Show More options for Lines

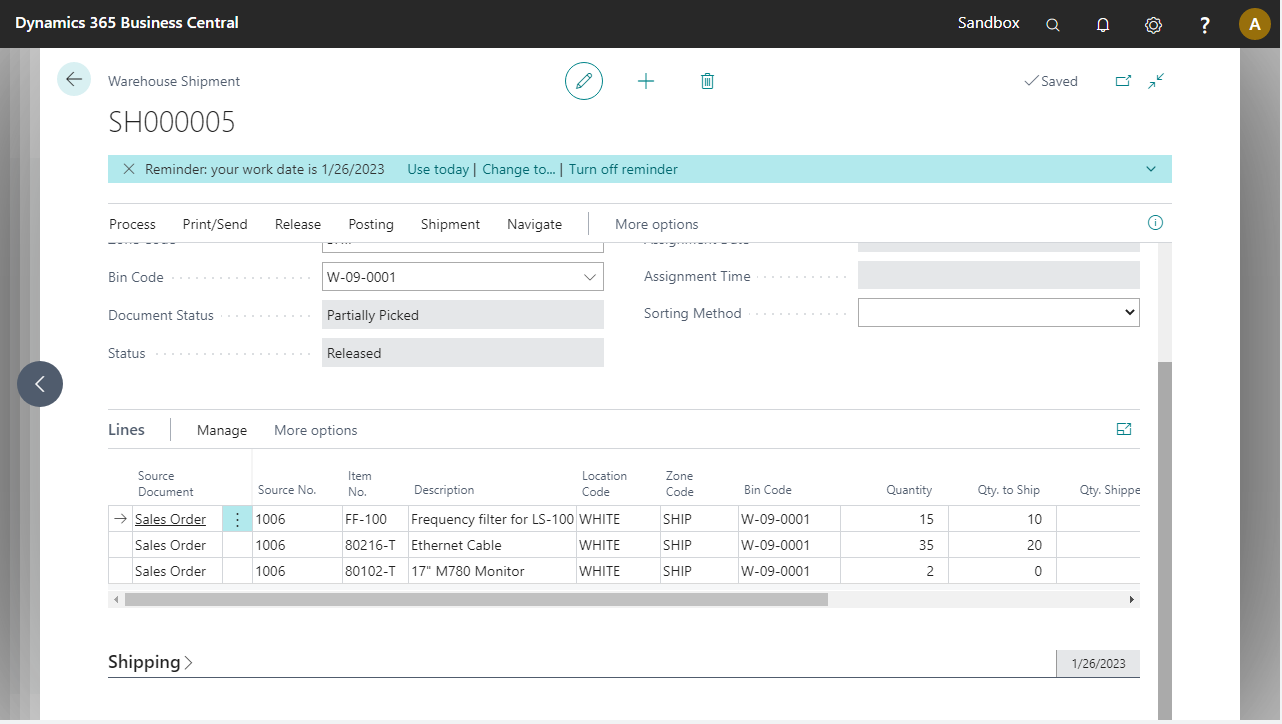pos(315,430)
